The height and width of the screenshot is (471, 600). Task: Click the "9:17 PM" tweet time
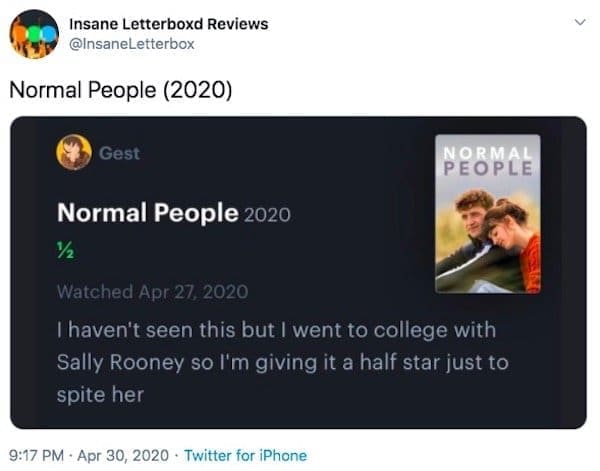pos(39,455)
